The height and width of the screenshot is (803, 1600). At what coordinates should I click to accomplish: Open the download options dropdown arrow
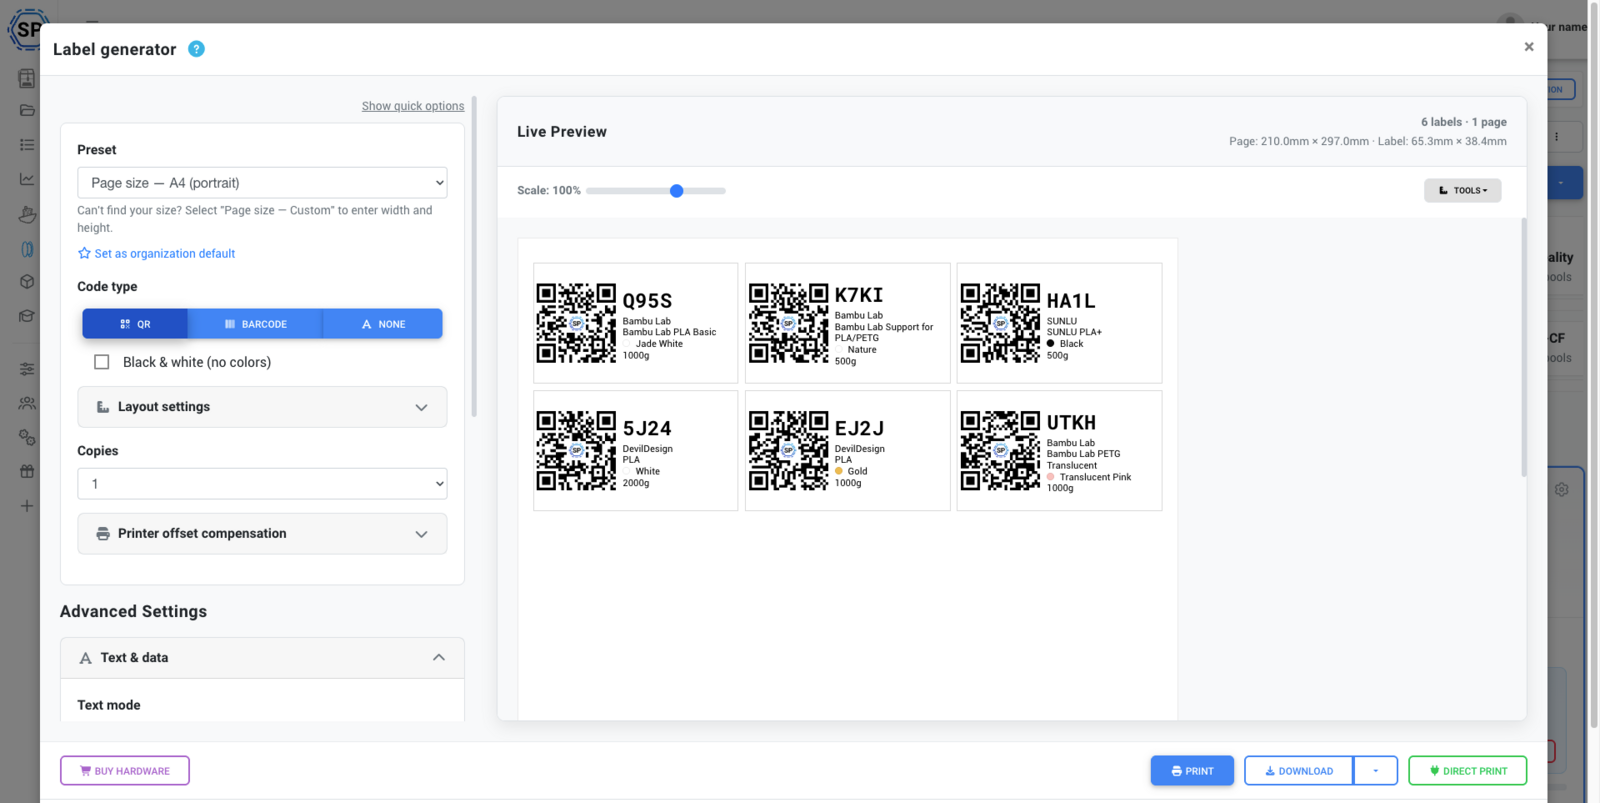tap(1376, 771)
